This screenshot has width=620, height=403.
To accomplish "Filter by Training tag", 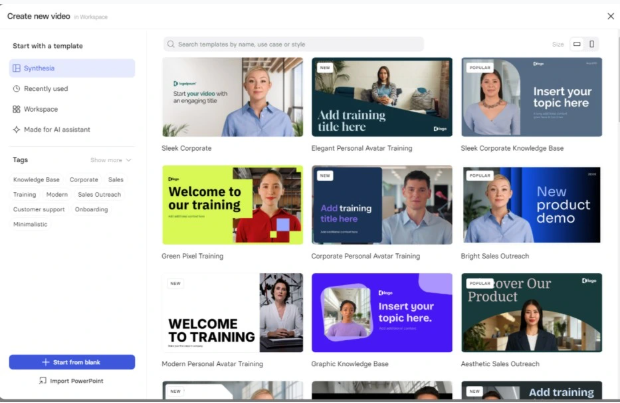I will tap(25, 195).
